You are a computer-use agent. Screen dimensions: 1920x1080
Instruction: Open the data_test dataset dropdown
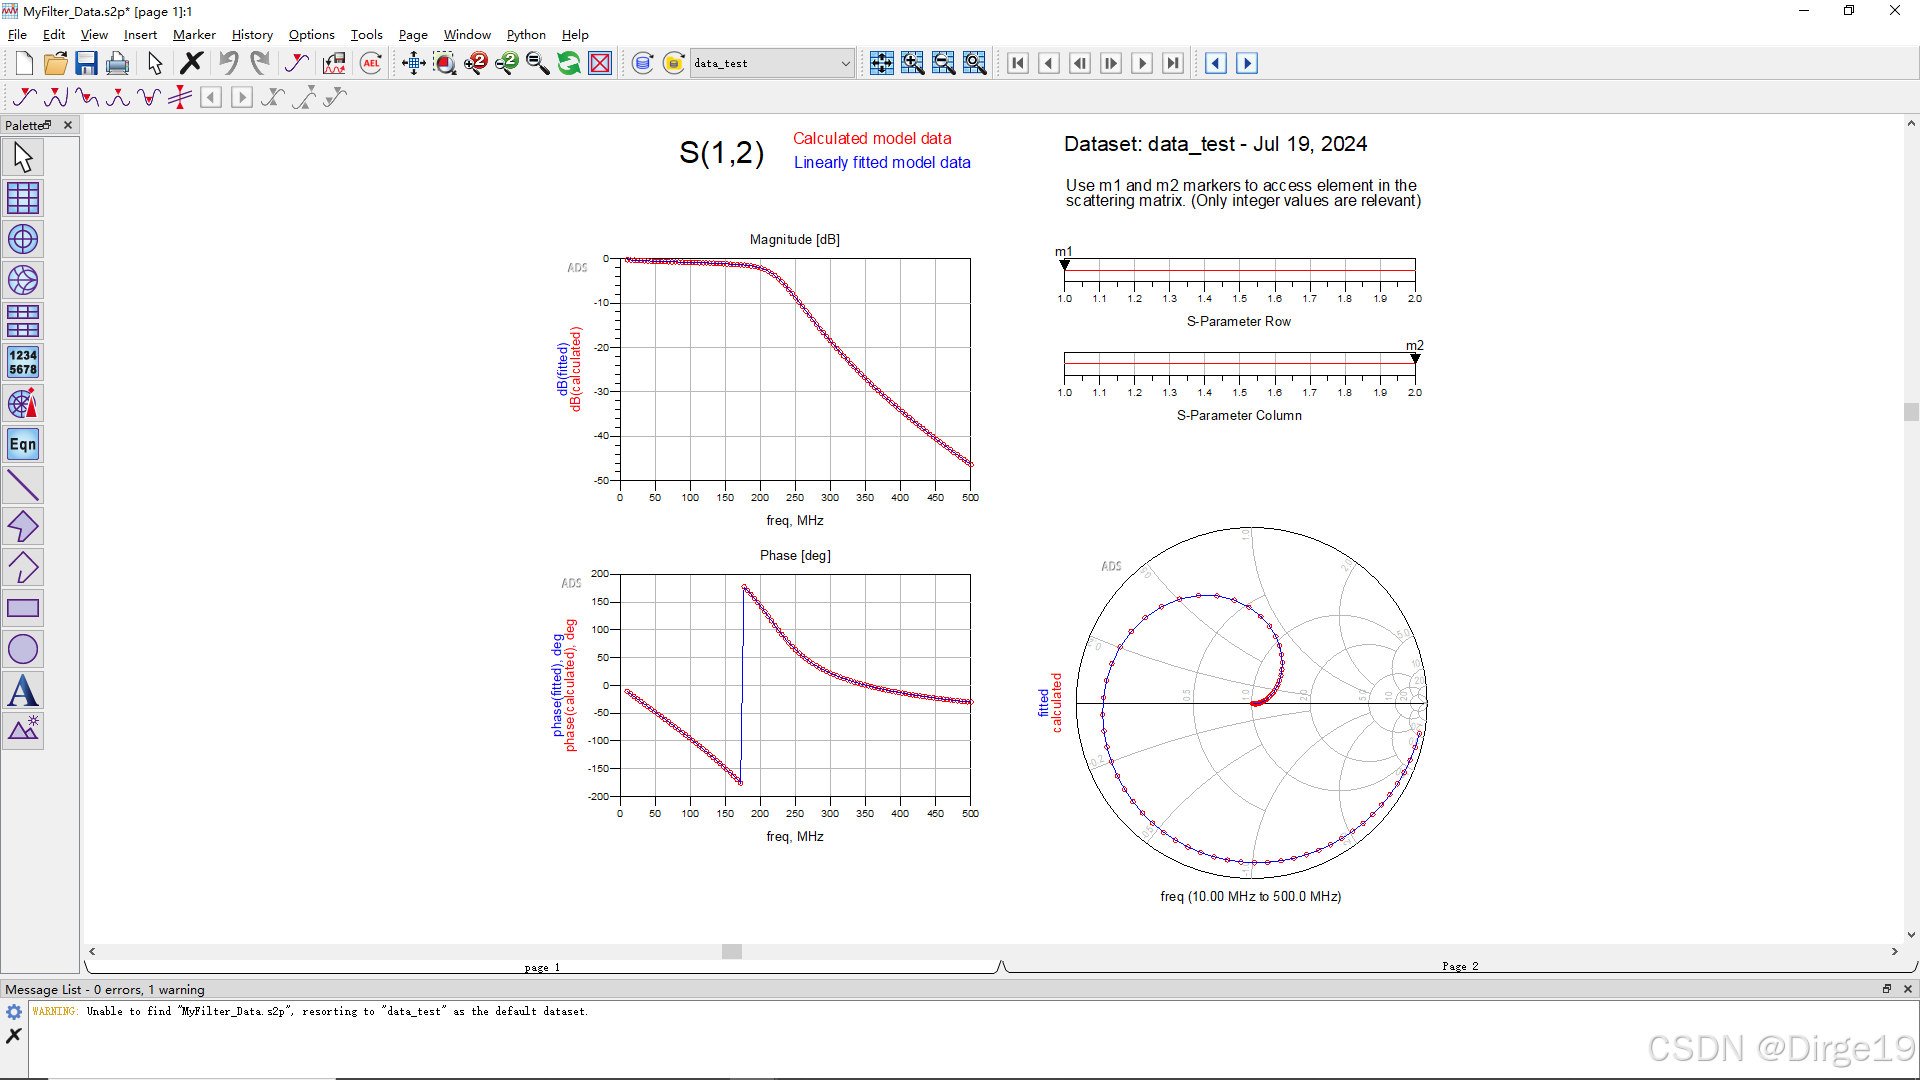point(845,62)
